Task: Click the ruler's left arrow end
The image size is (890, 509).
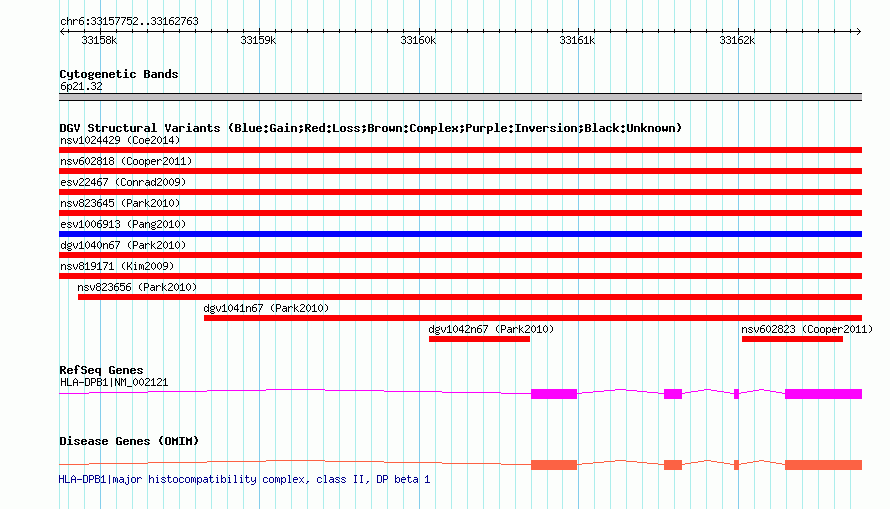Action: 62,31
